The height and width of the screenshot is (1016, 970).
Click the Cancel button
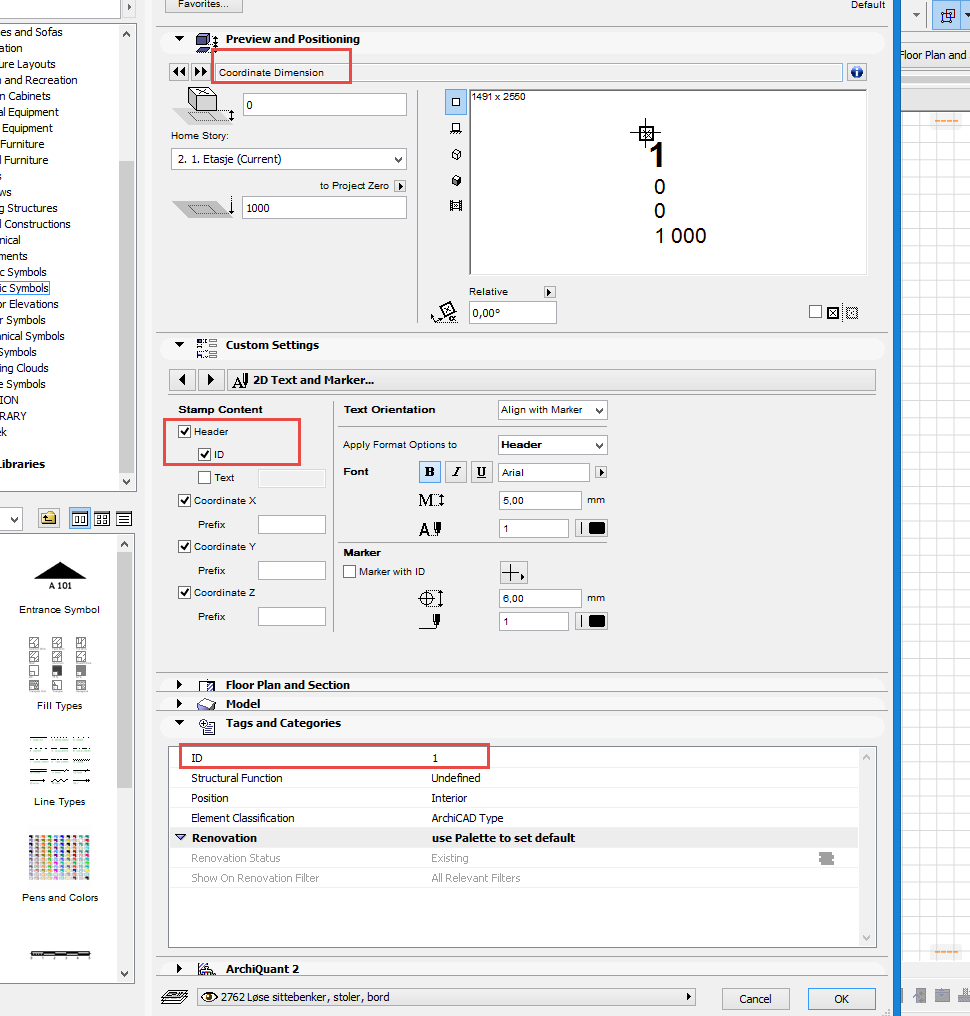click(755, 998)
